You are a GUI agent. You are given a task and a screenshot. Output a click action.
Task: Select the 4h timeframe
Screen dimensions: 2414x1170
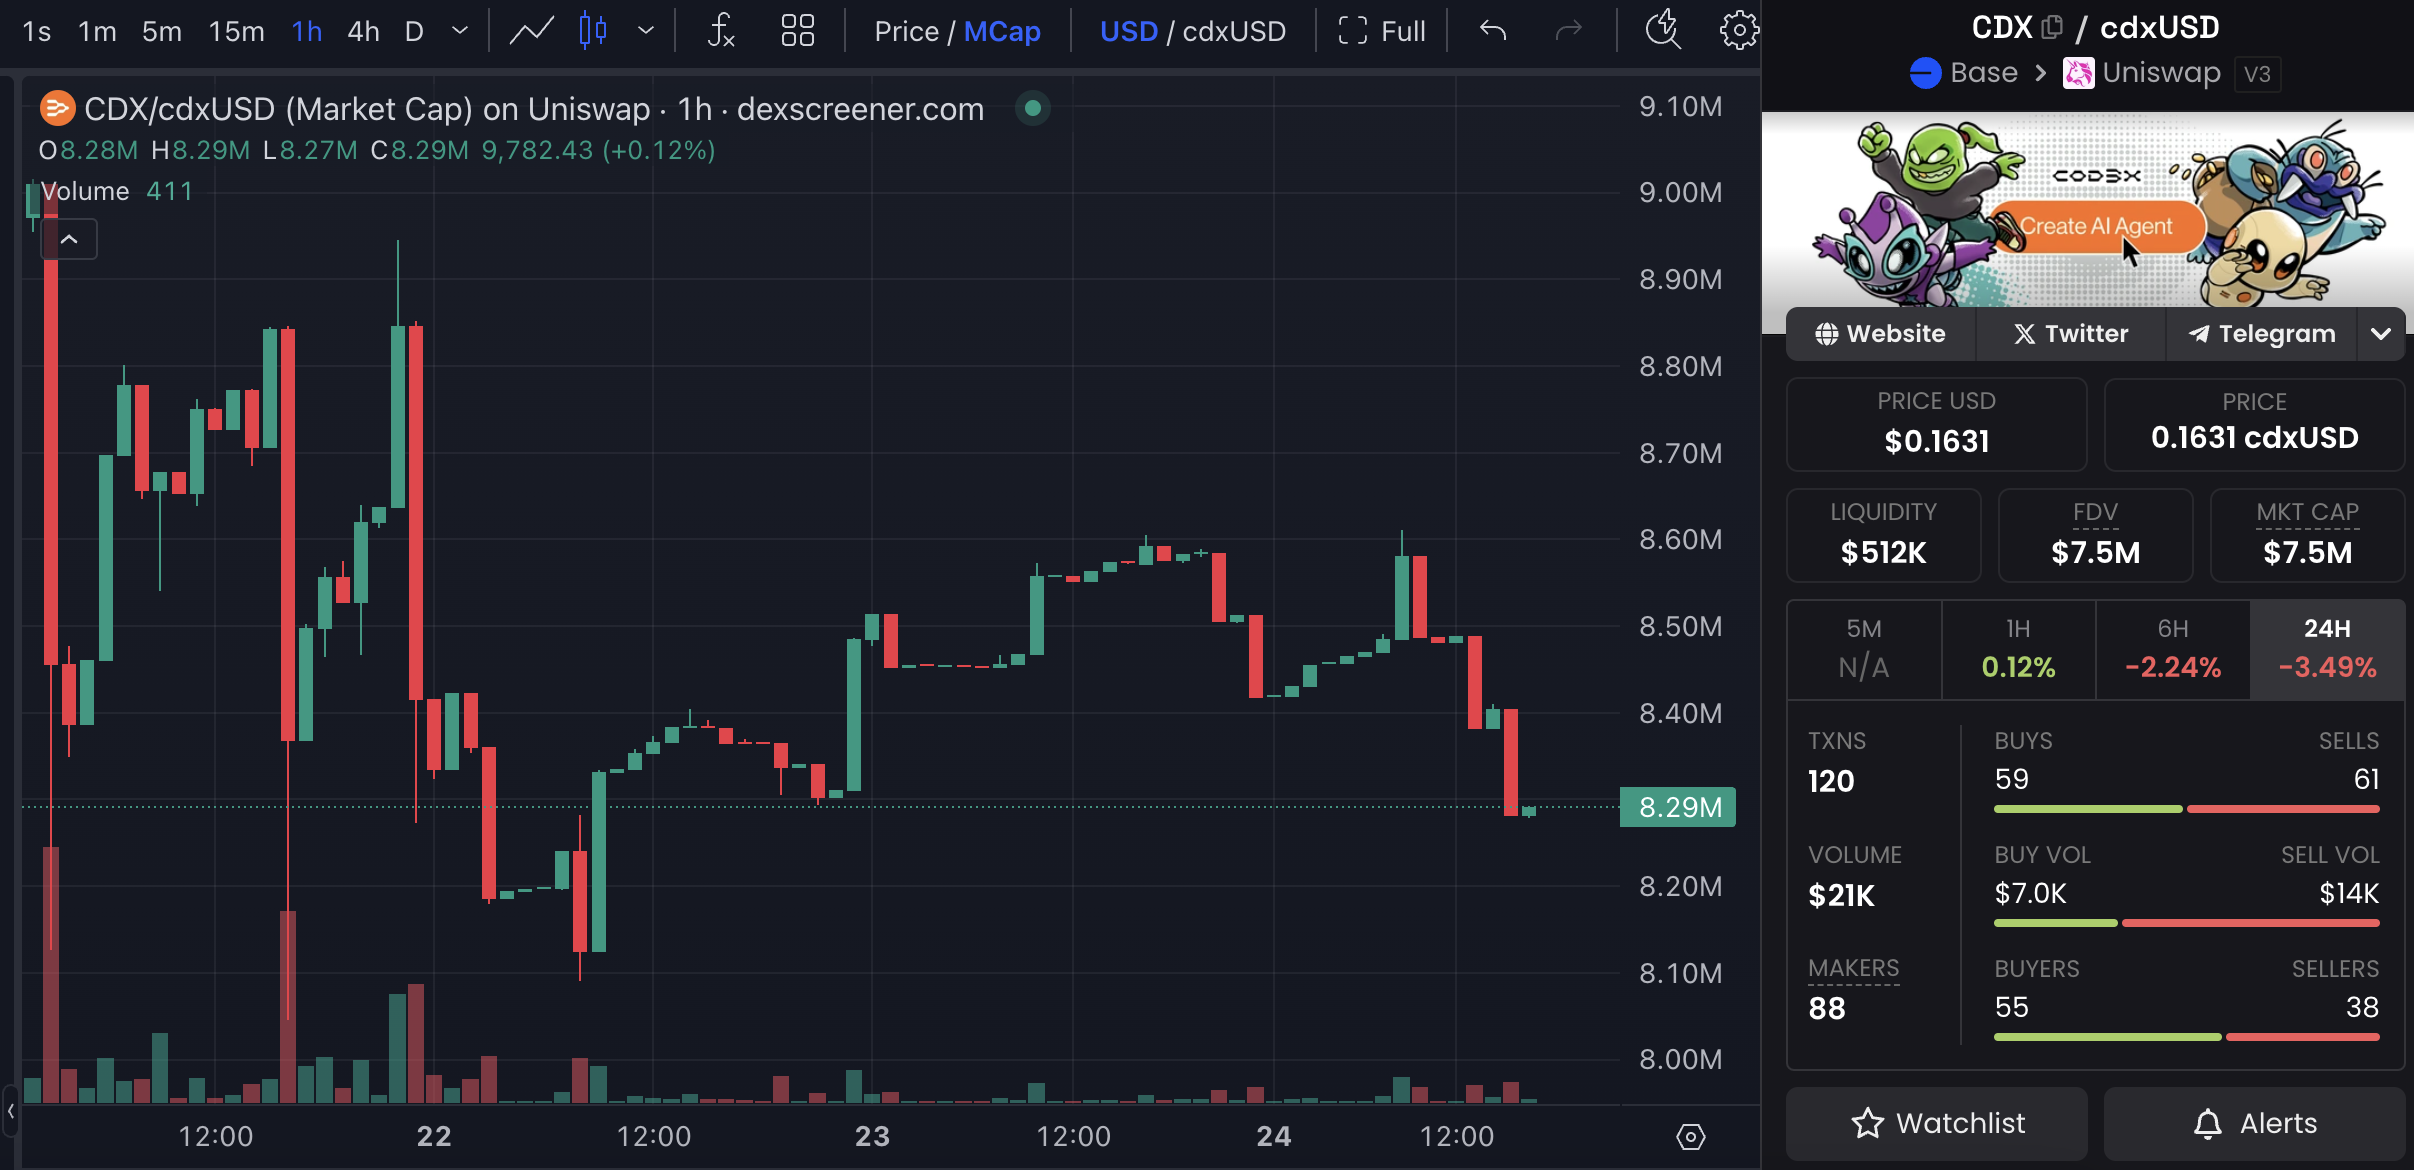(x=363, y=31)
